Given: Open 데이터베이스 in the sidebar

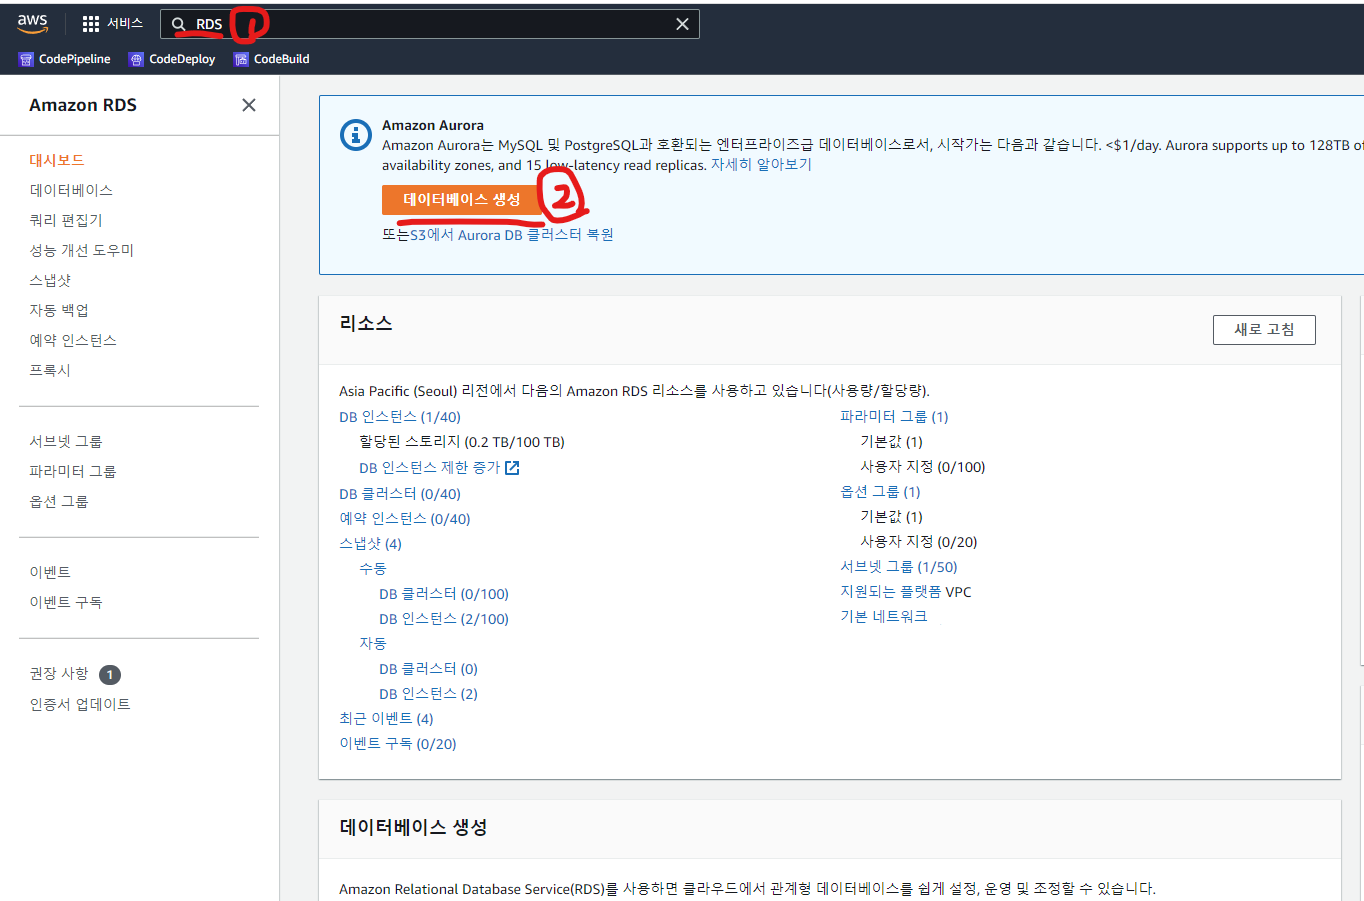Looking at the screenshot, I should click(x=71, y=190).
